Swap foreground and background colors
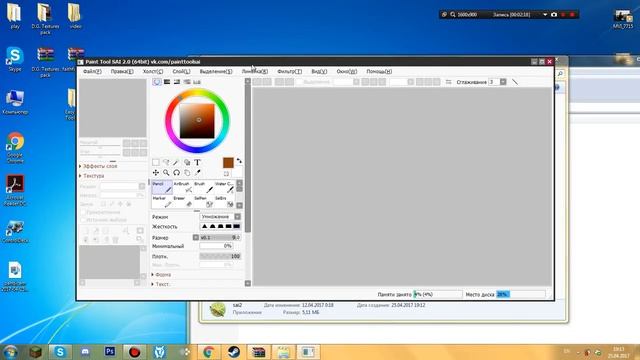 tap(239, 161)
